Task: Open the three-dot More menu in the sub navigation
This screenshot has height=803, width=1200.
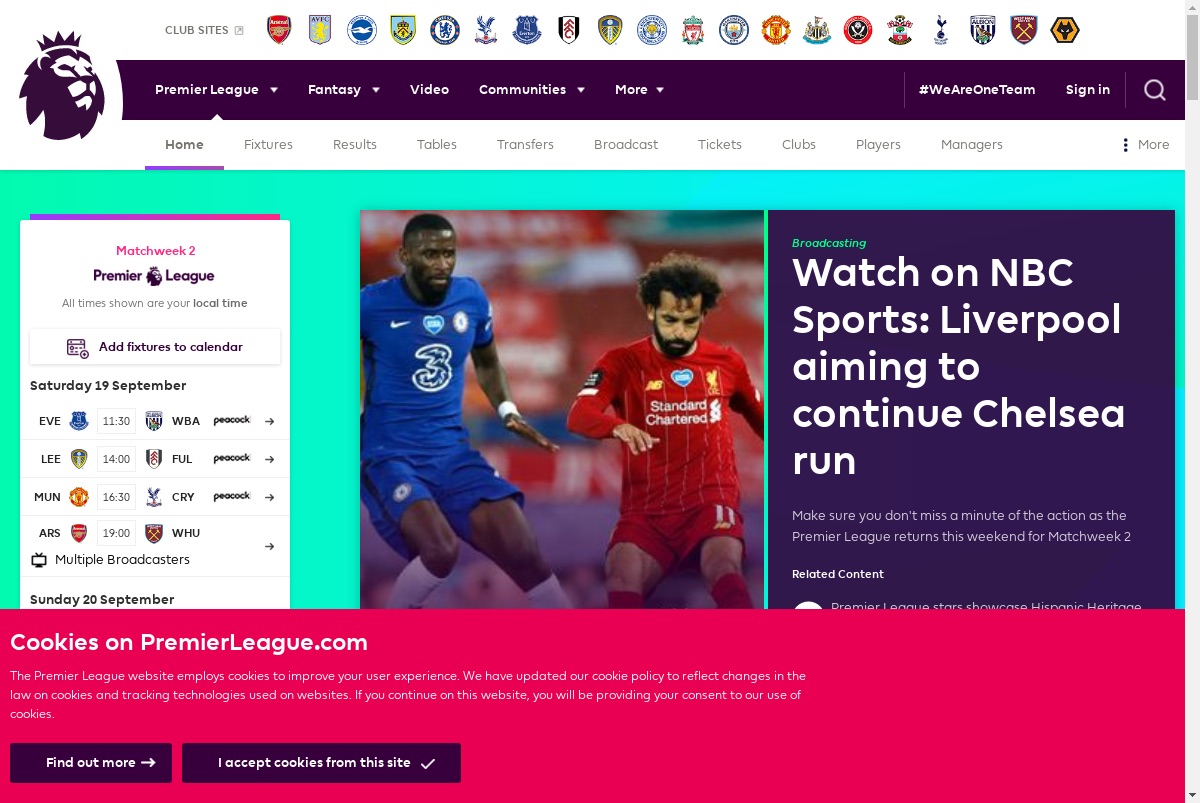Action: coord(1146,145)
